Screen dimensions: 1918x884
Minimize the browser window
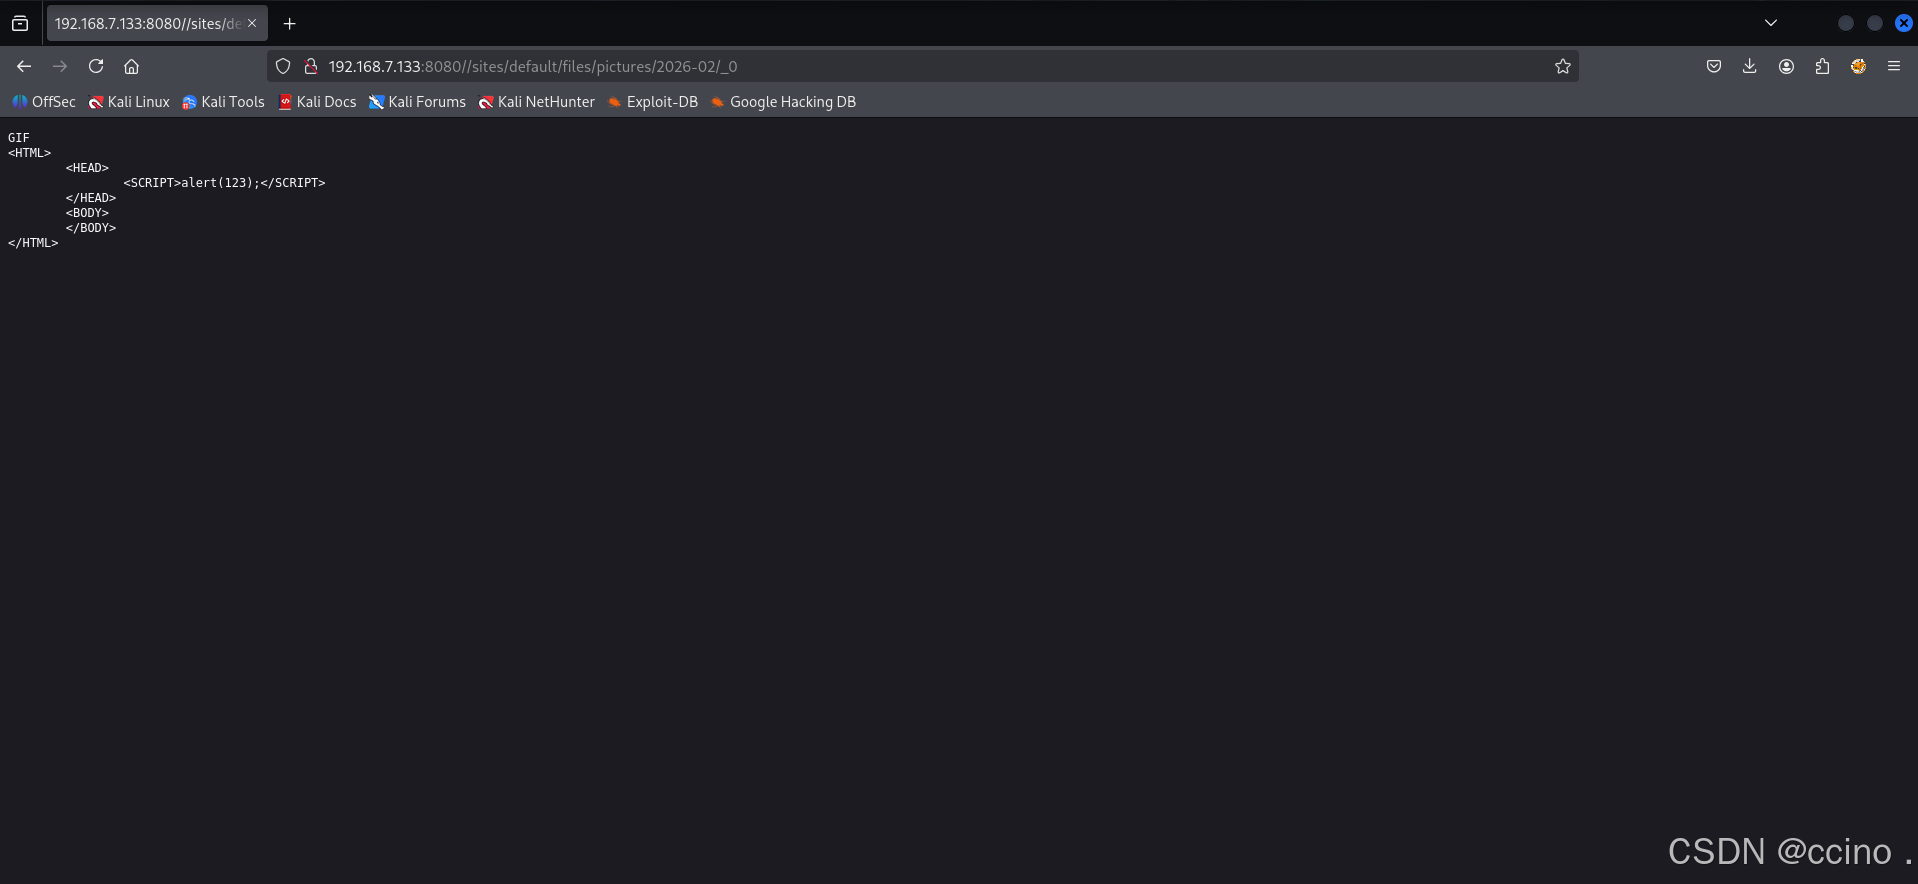(1846, 23)
